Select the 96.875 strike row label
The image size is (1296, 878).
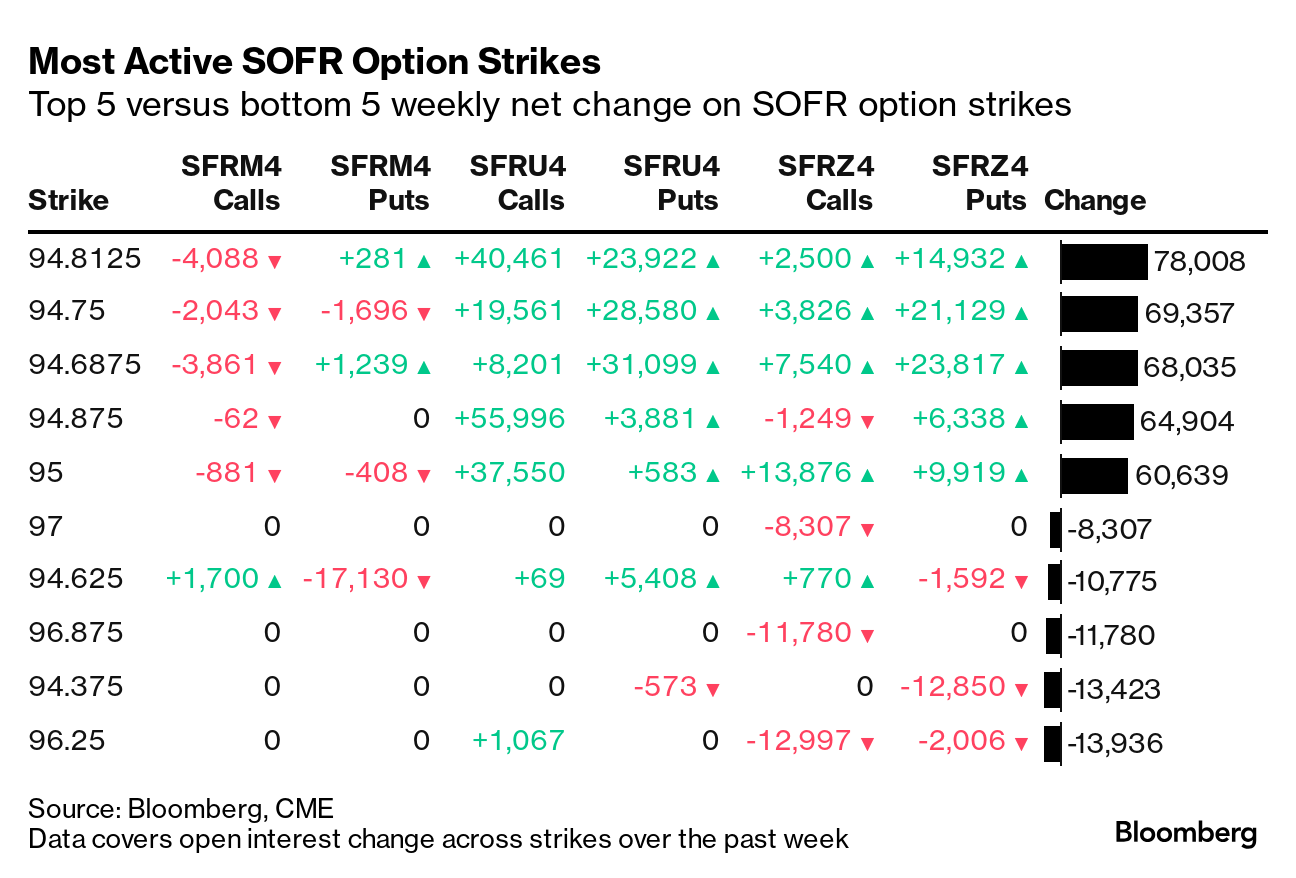tap(75, 633)
